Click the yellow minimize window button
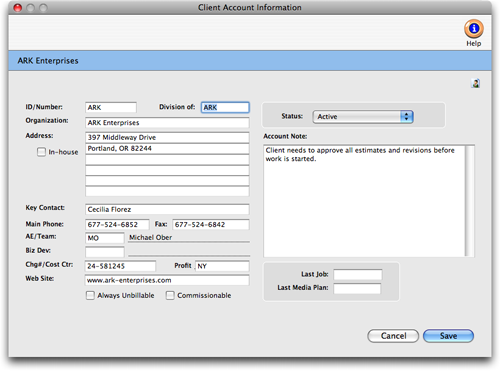The image size is (500, 371). coord(31,7)
